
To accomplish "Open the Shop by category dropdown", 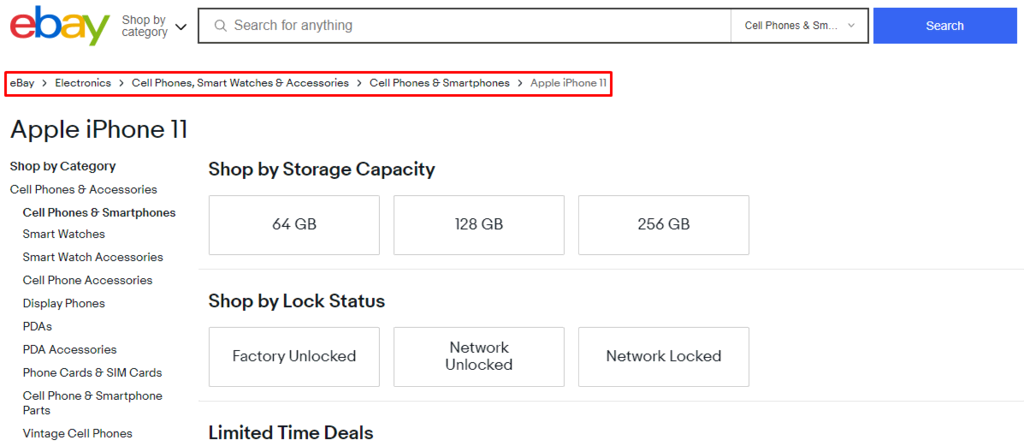I will pos(154,26).
